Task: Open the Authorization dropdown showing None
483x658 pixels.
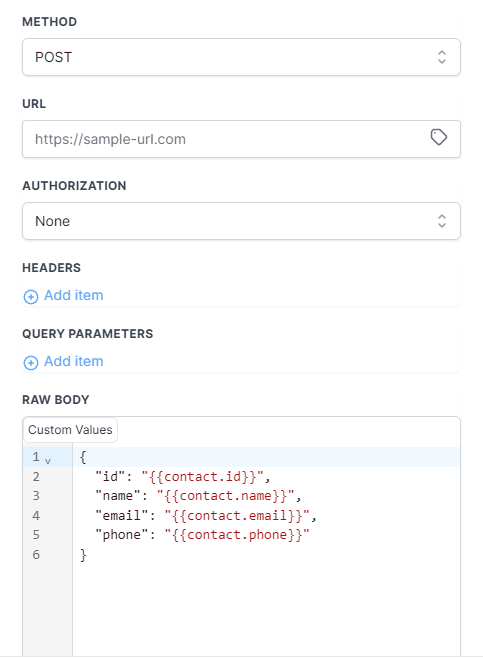Action: [x=241, y=221]
